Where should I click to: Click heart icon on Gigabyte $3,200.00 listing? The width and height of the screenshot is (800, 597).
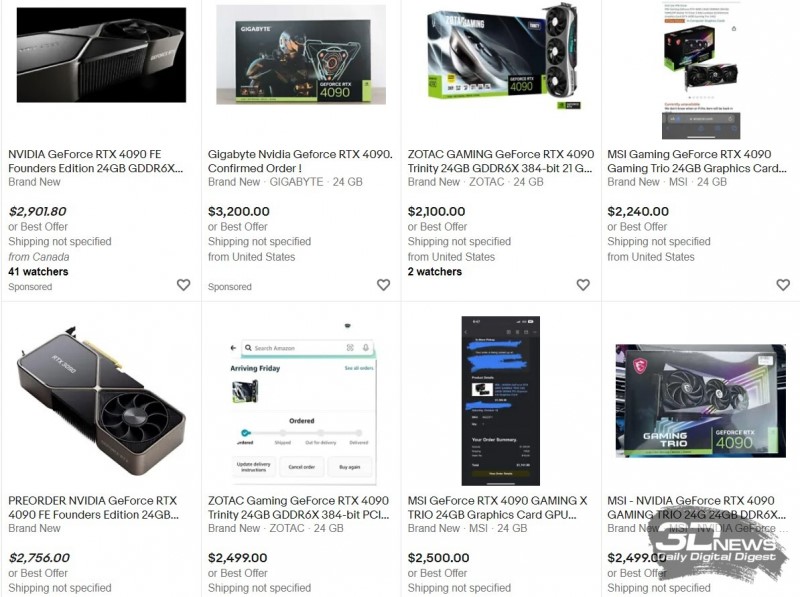(x=383, y=285)
